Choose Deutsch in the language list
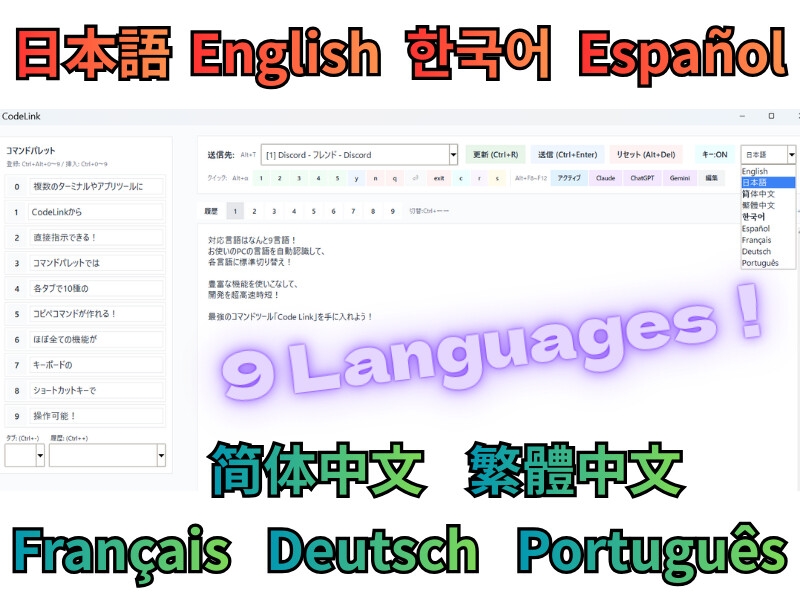Viewport: 800px width, 600px height. (757, 252)
